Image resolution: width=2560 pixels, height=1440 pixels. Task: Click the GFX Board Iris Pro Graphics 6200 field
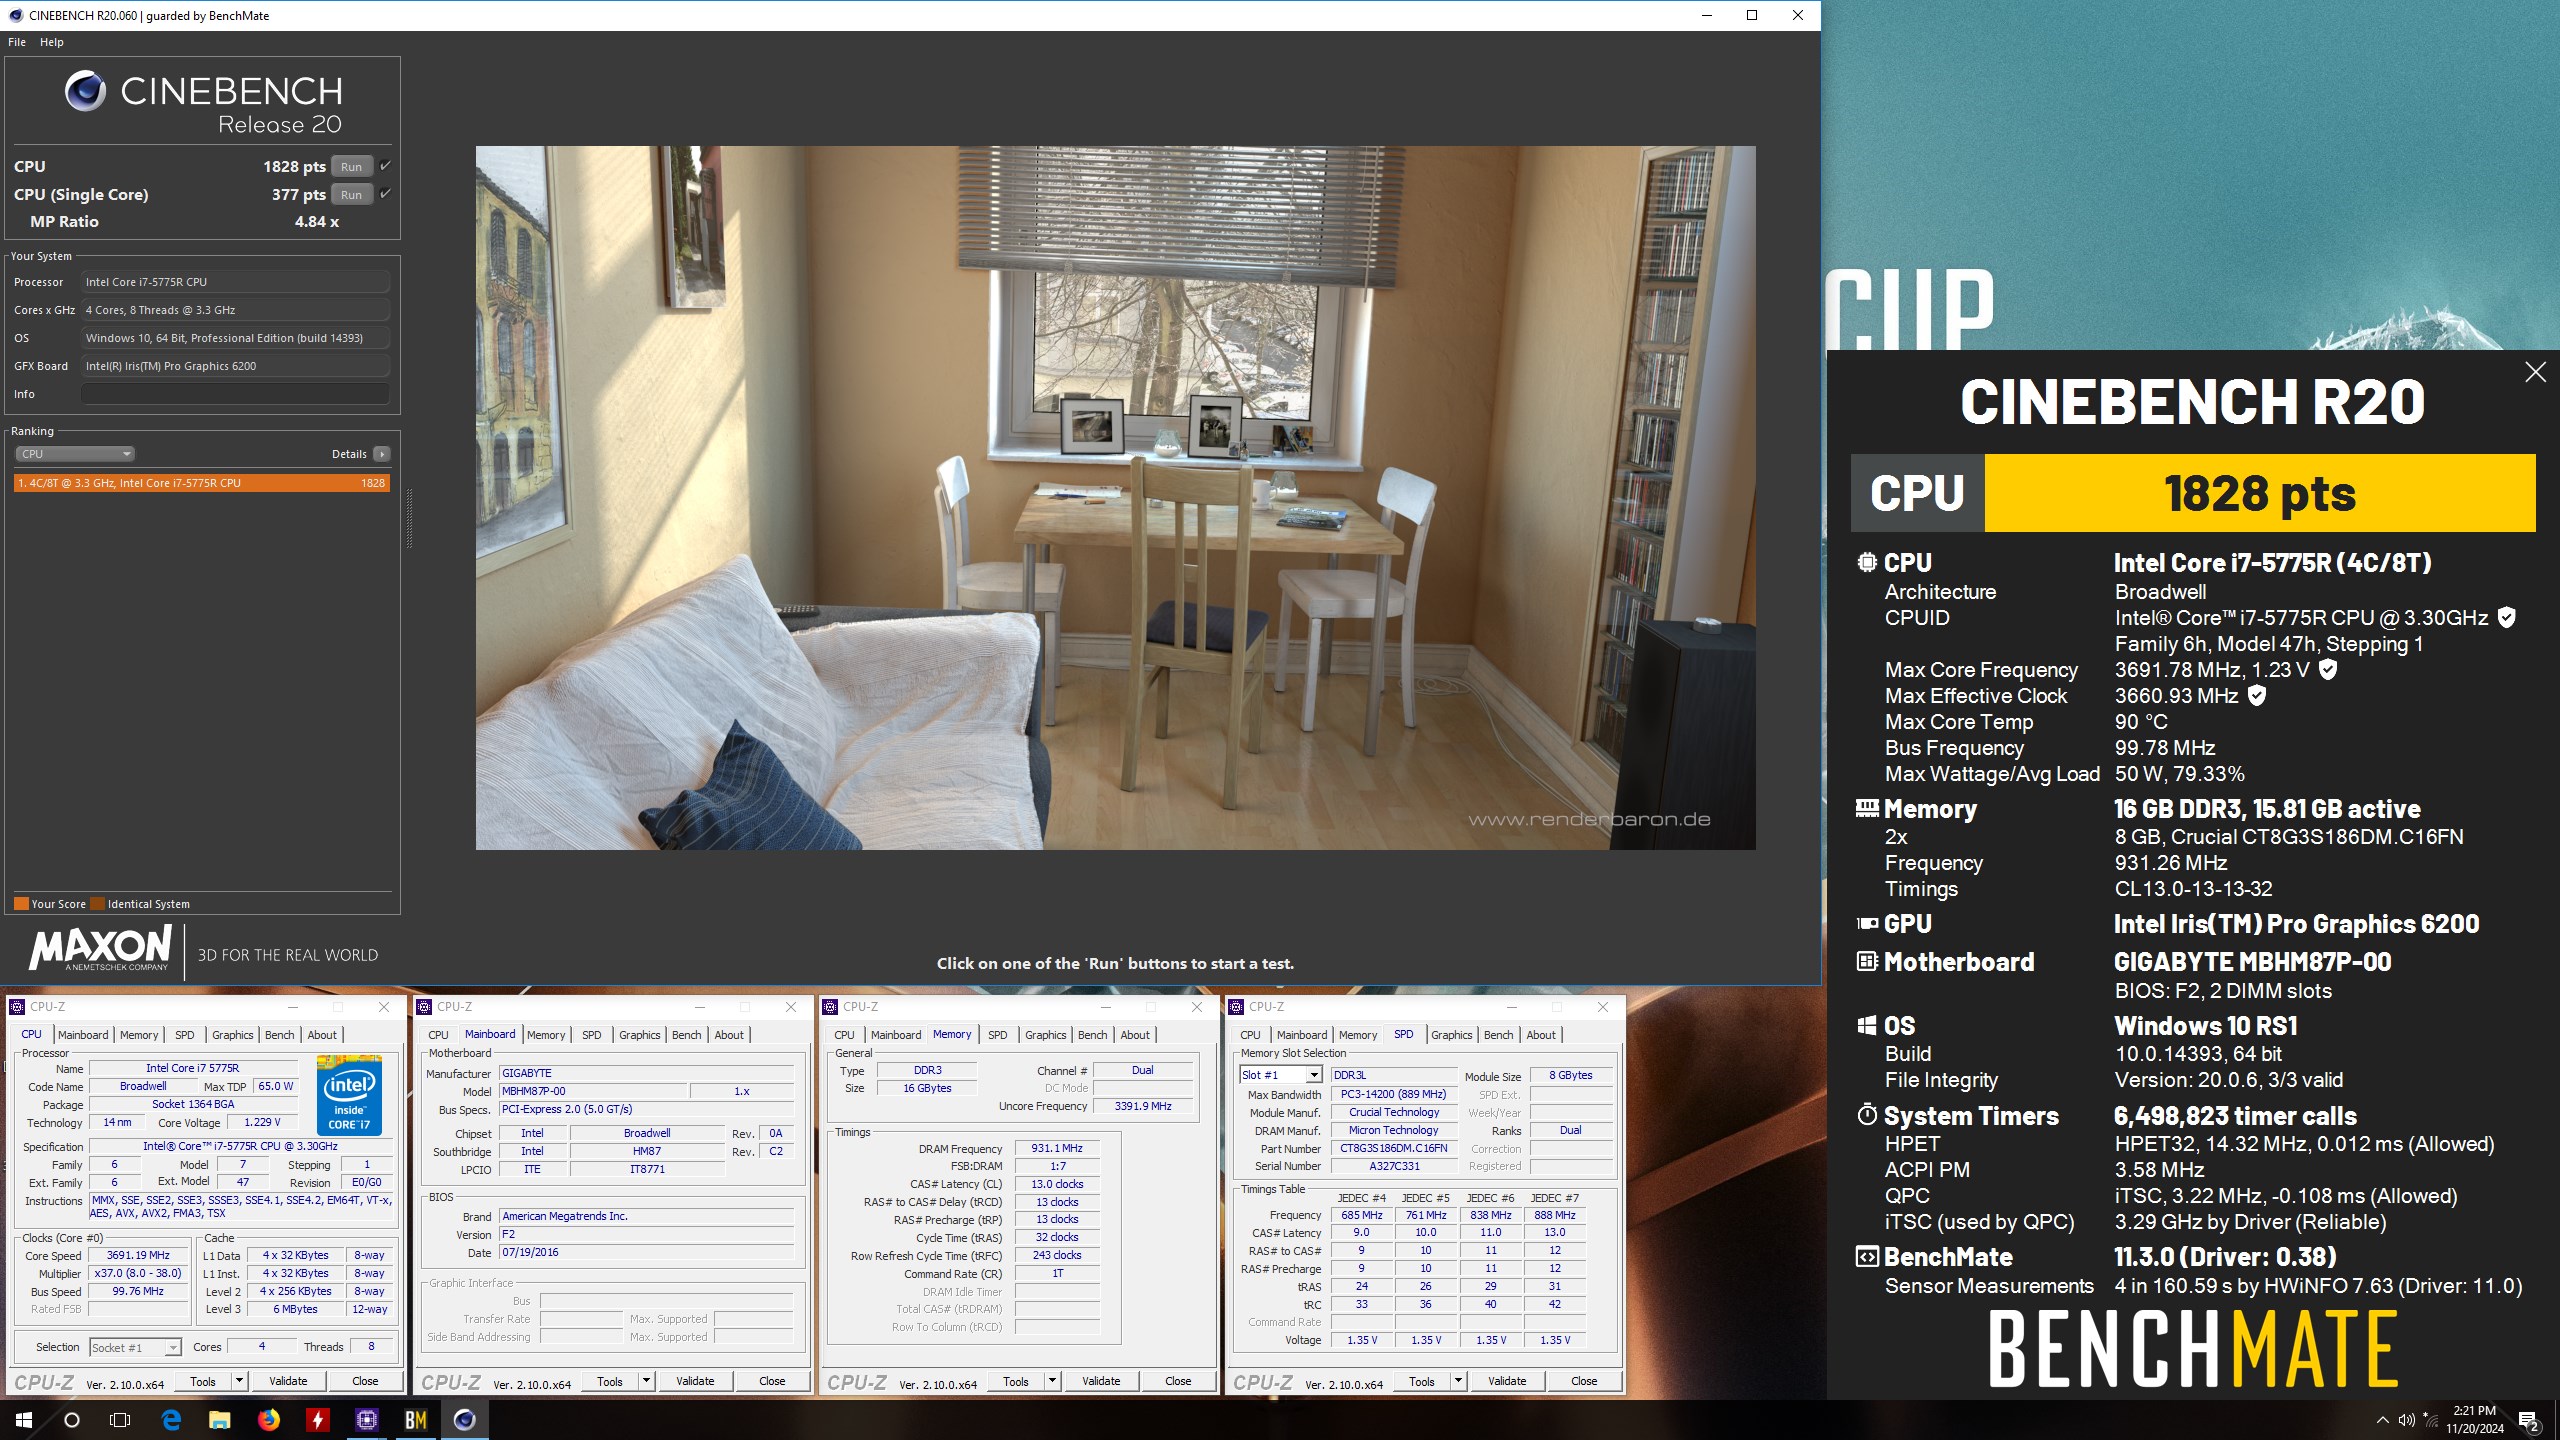[x=235, y=366]
